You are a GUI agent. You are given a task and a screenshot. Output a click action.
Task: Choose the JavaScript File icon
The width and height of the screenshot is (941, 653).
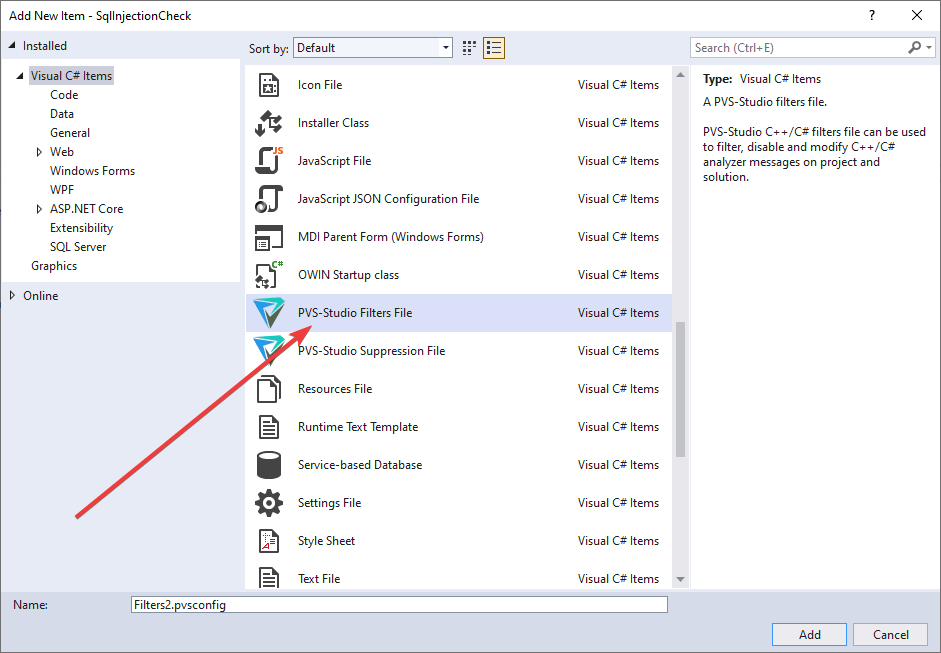(x=269, y=160)
